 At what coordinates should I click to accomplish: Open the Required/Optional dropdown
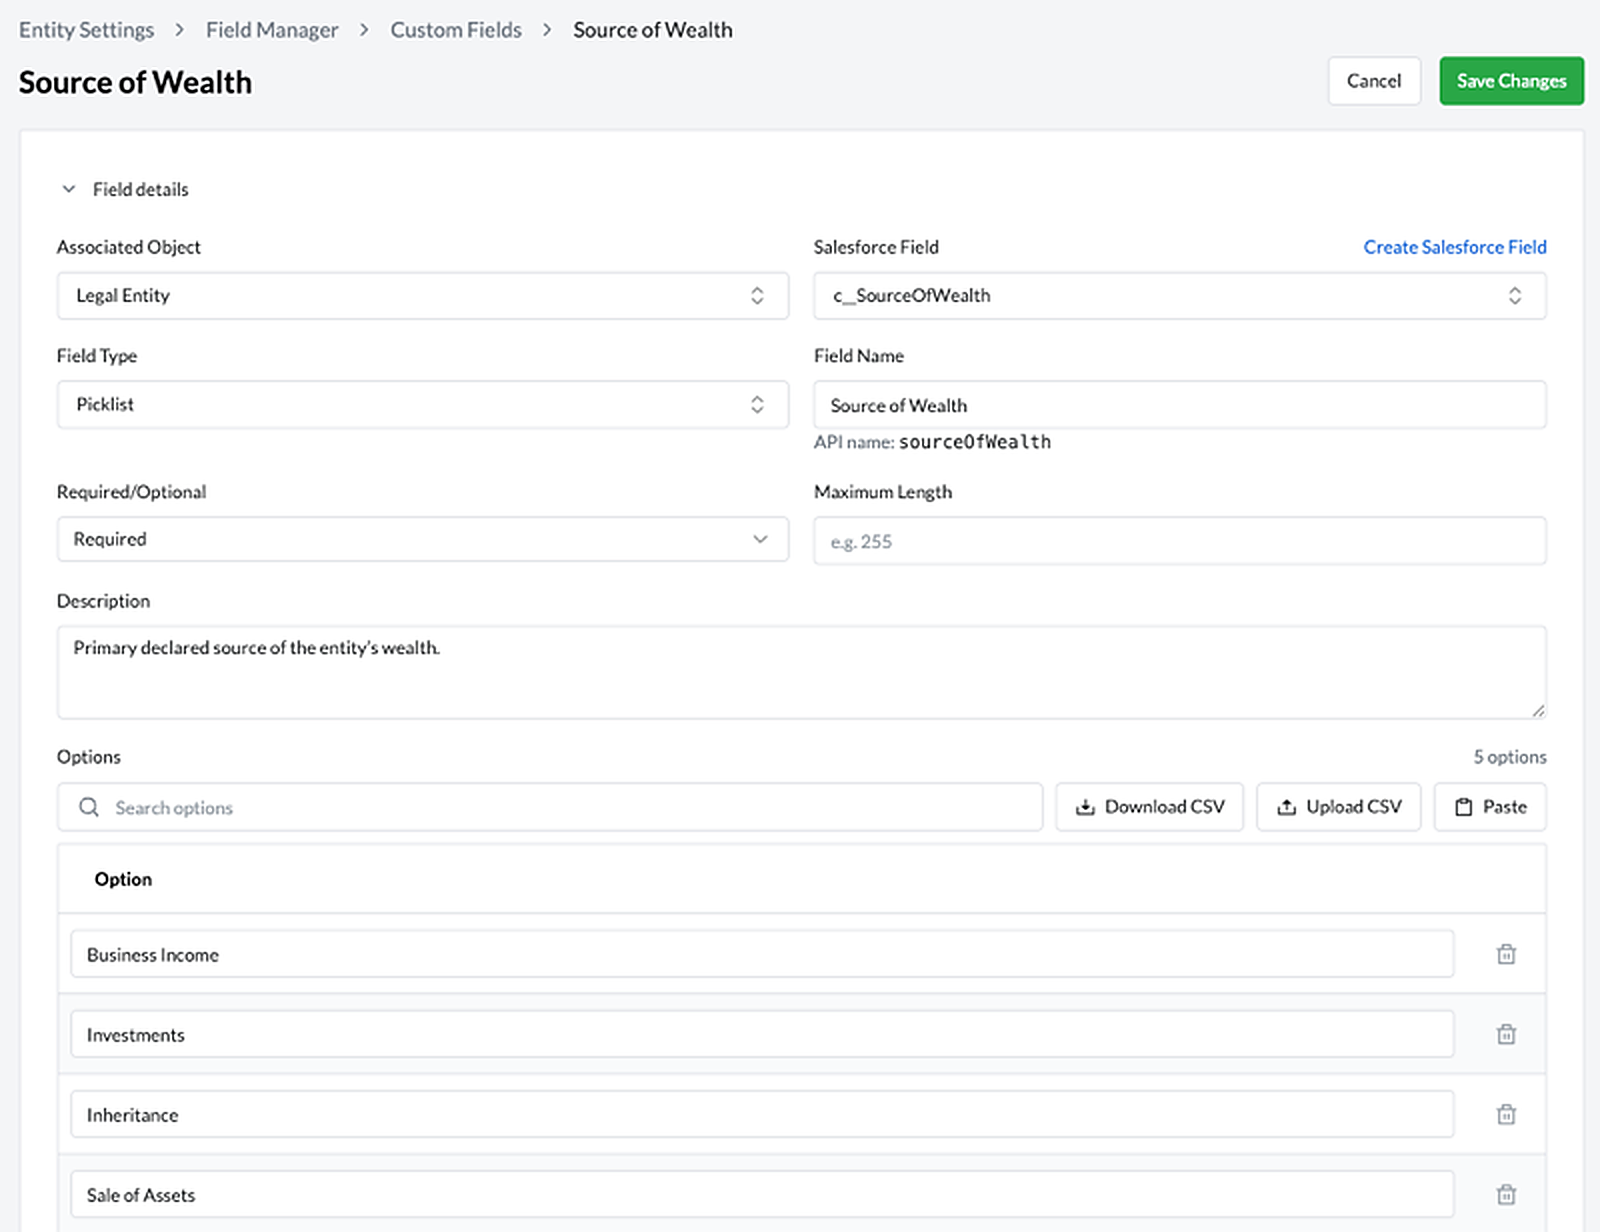click(x=422, y=539)
